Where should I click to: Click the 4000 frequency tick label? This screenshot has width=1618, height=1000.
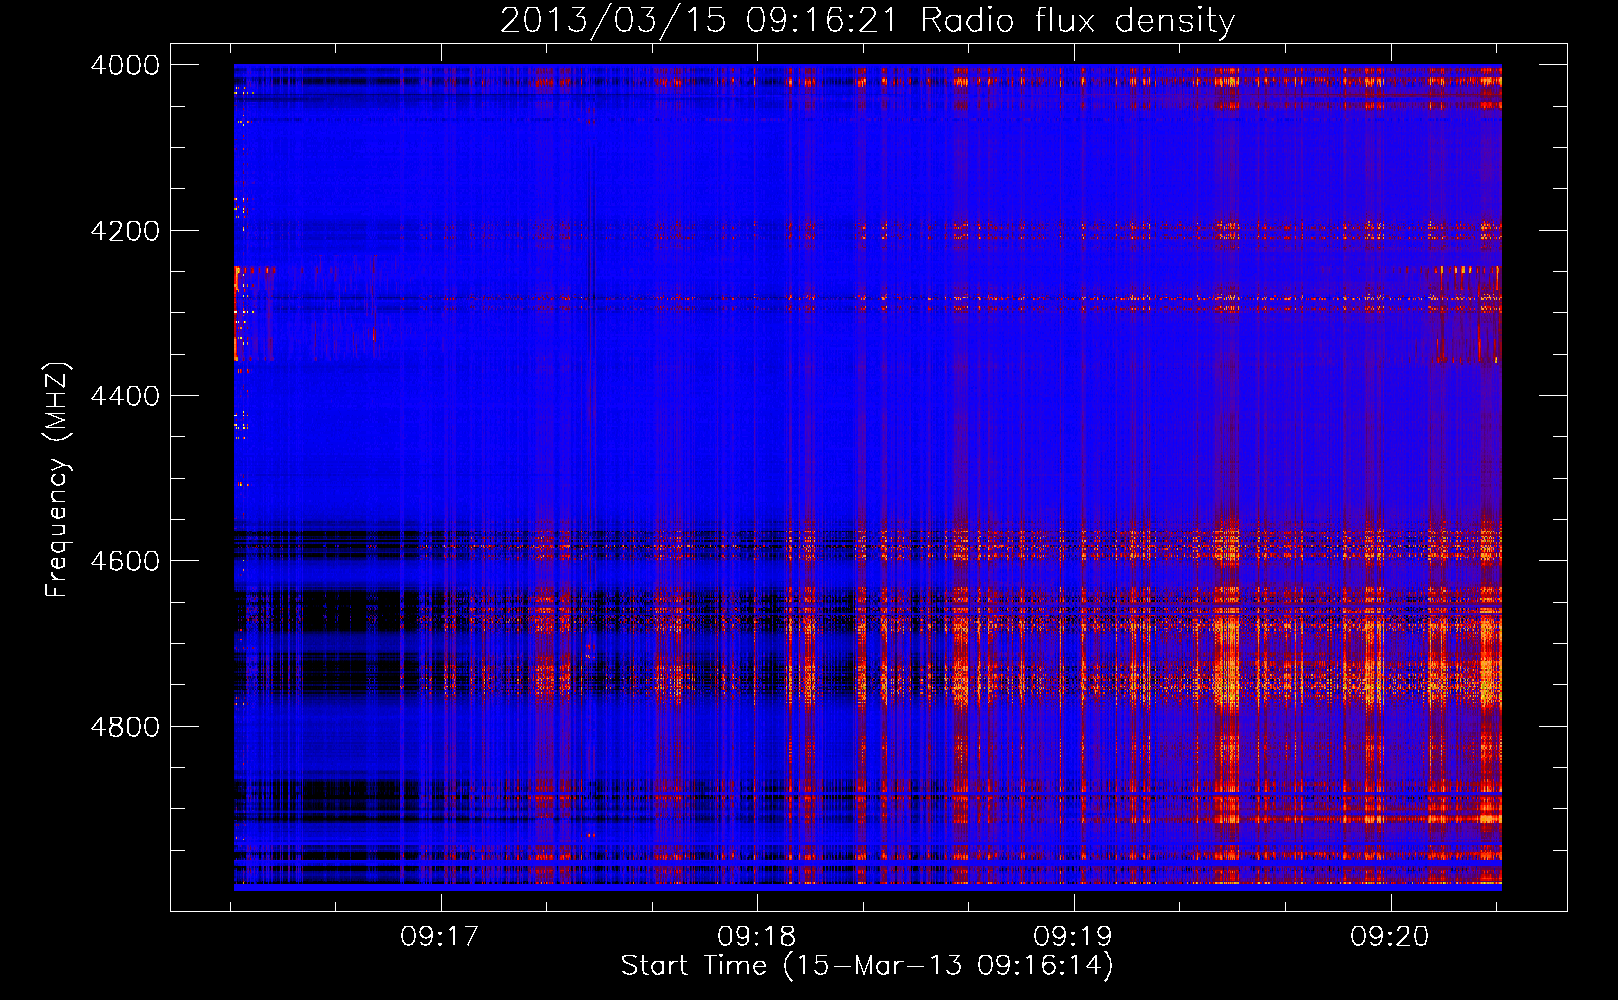pos(125,65)
